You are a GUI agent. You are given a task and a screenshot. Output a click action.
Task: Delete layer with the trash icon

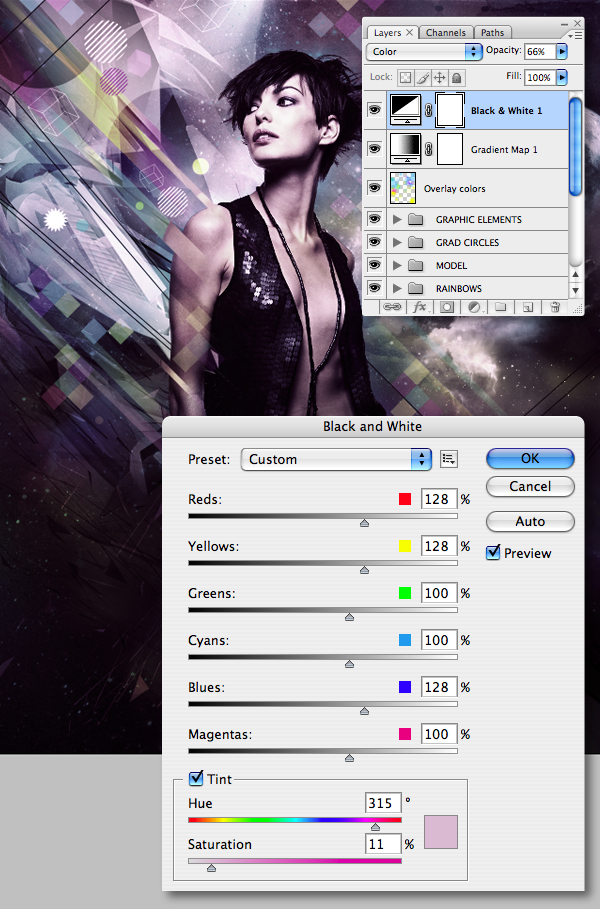pos(555,307)
